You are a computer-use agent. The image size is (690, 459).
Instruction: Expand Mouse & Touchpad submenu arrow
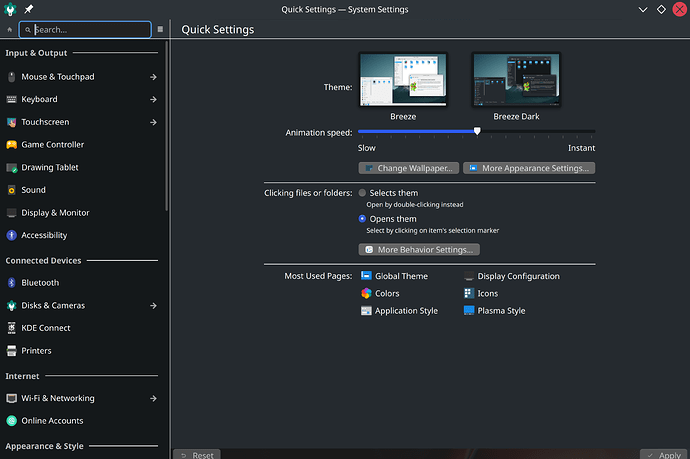point(153,77)
